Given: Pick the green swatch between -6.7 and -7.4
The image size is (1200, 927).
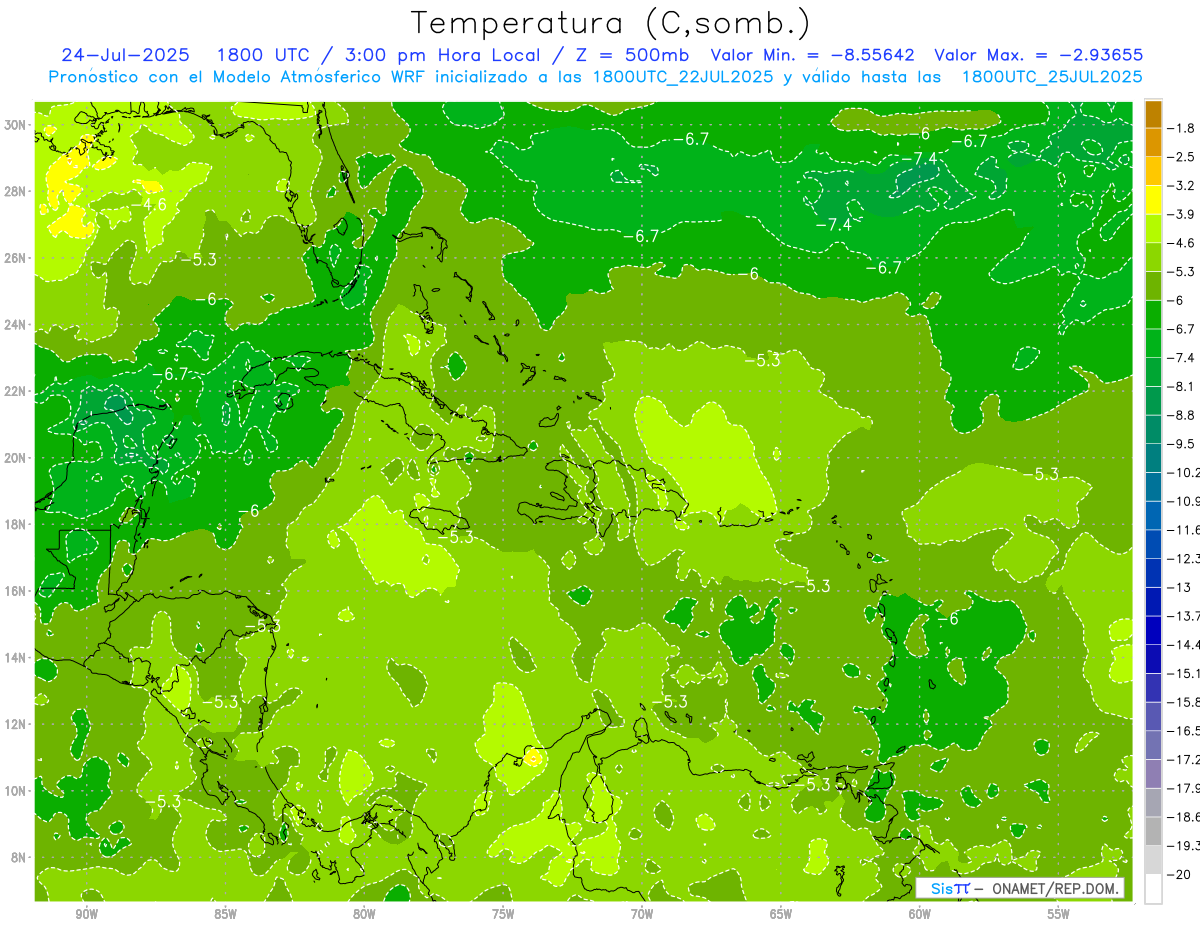Looking at the screenshot, I should (x=1153, y=343).
